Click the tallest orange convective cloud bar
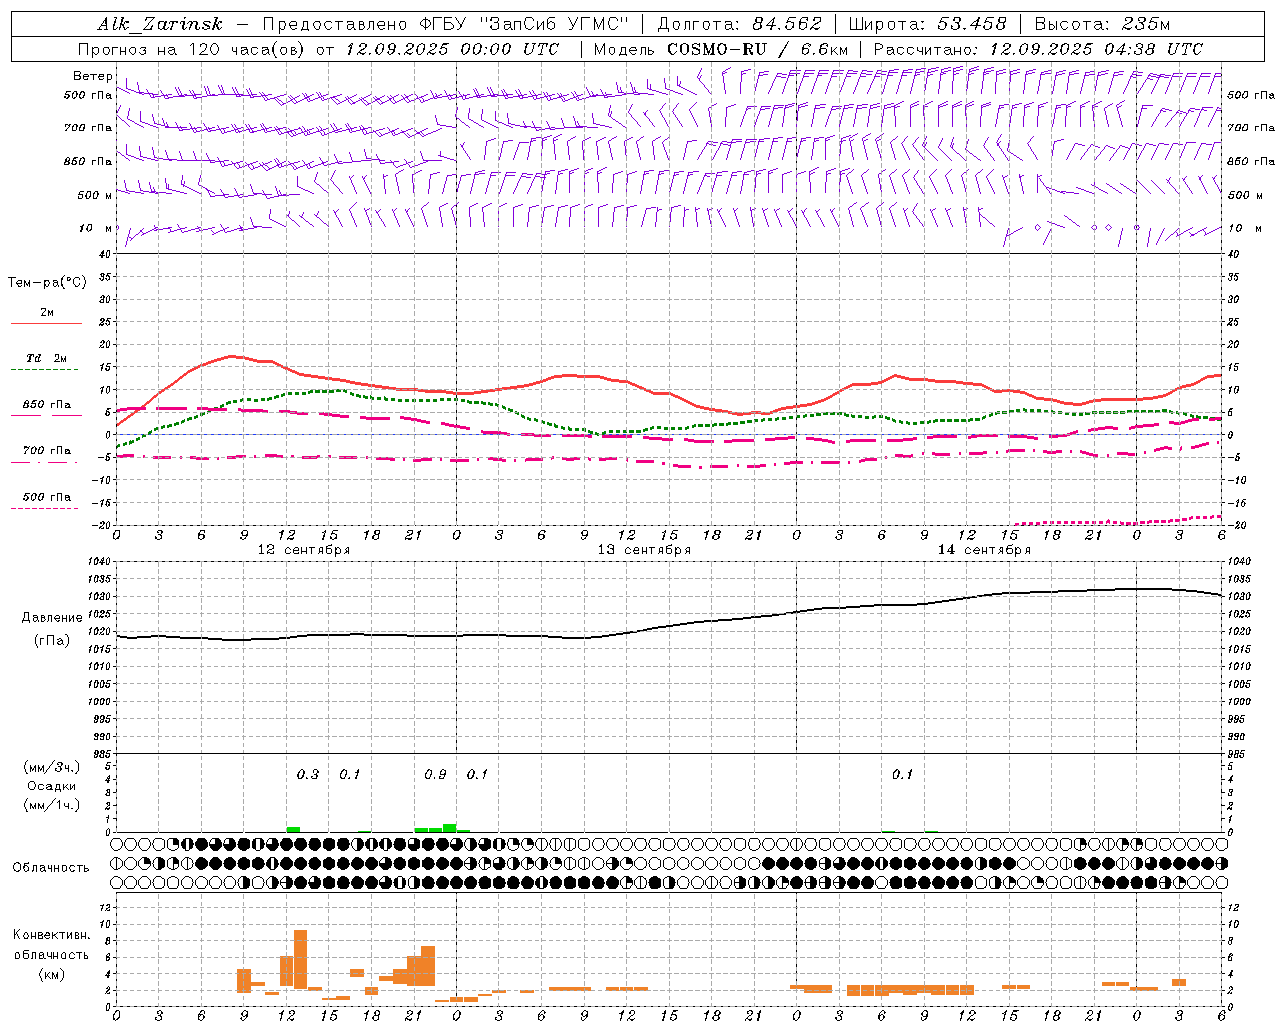The height and width of the screenshot is (1024, 1280). pos(300,959)
